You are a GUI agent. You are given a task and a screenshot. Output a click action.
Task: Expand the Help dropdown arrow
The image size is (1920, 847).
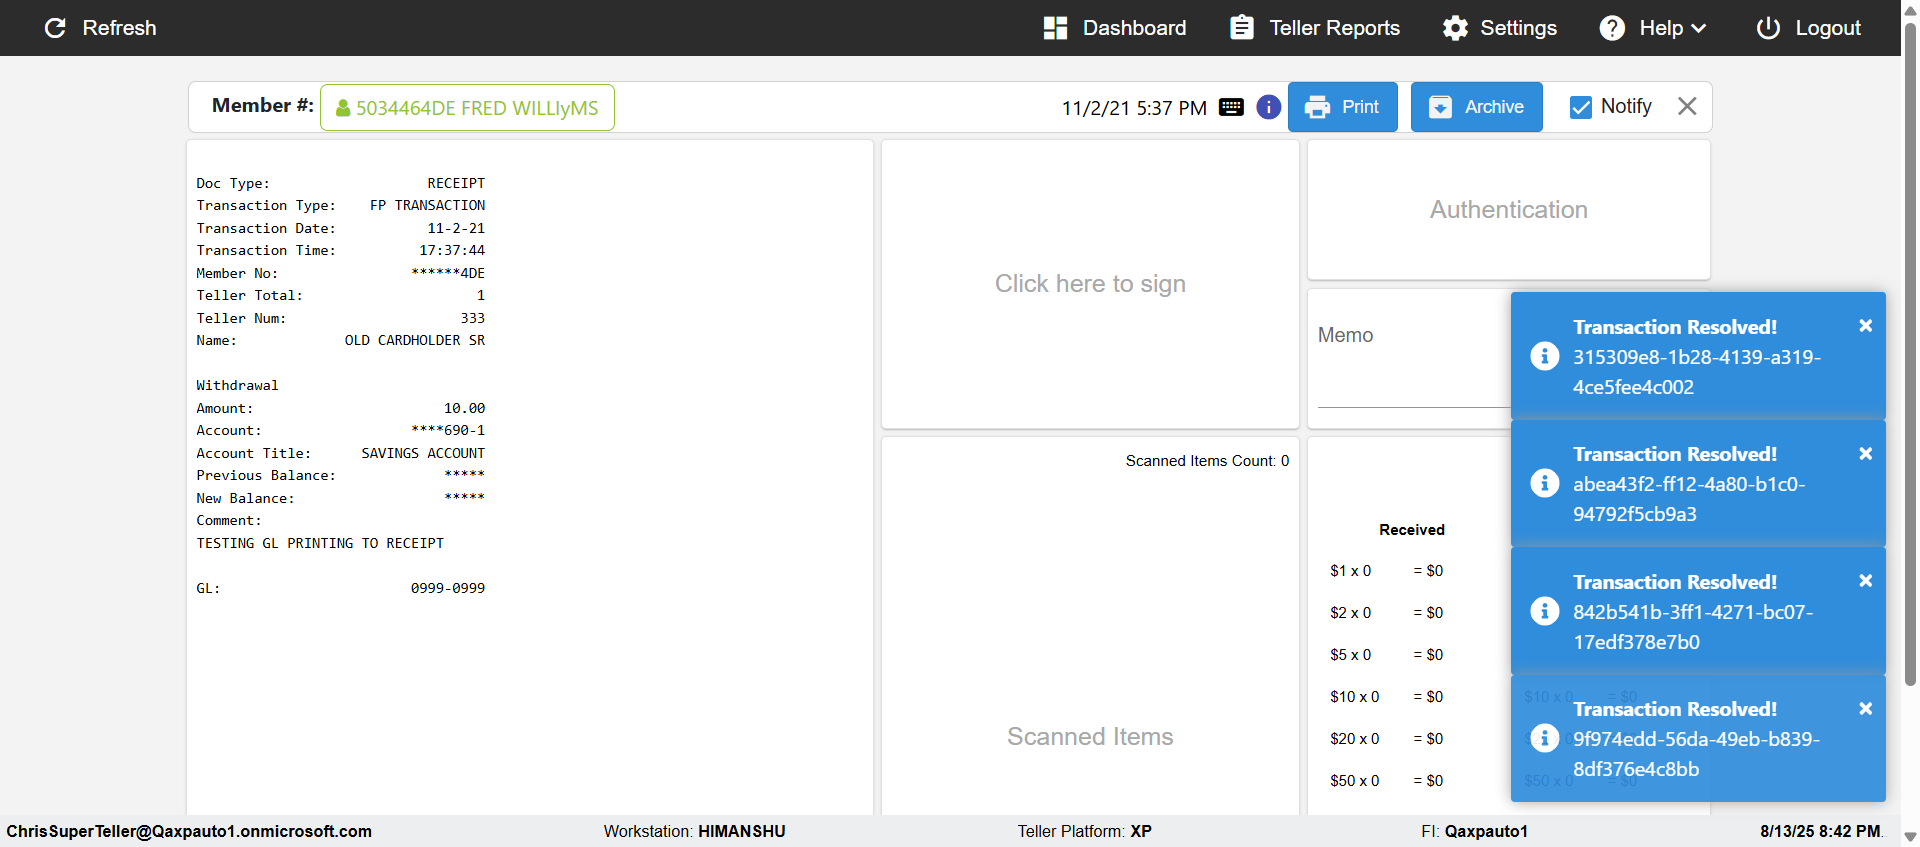1698,29
